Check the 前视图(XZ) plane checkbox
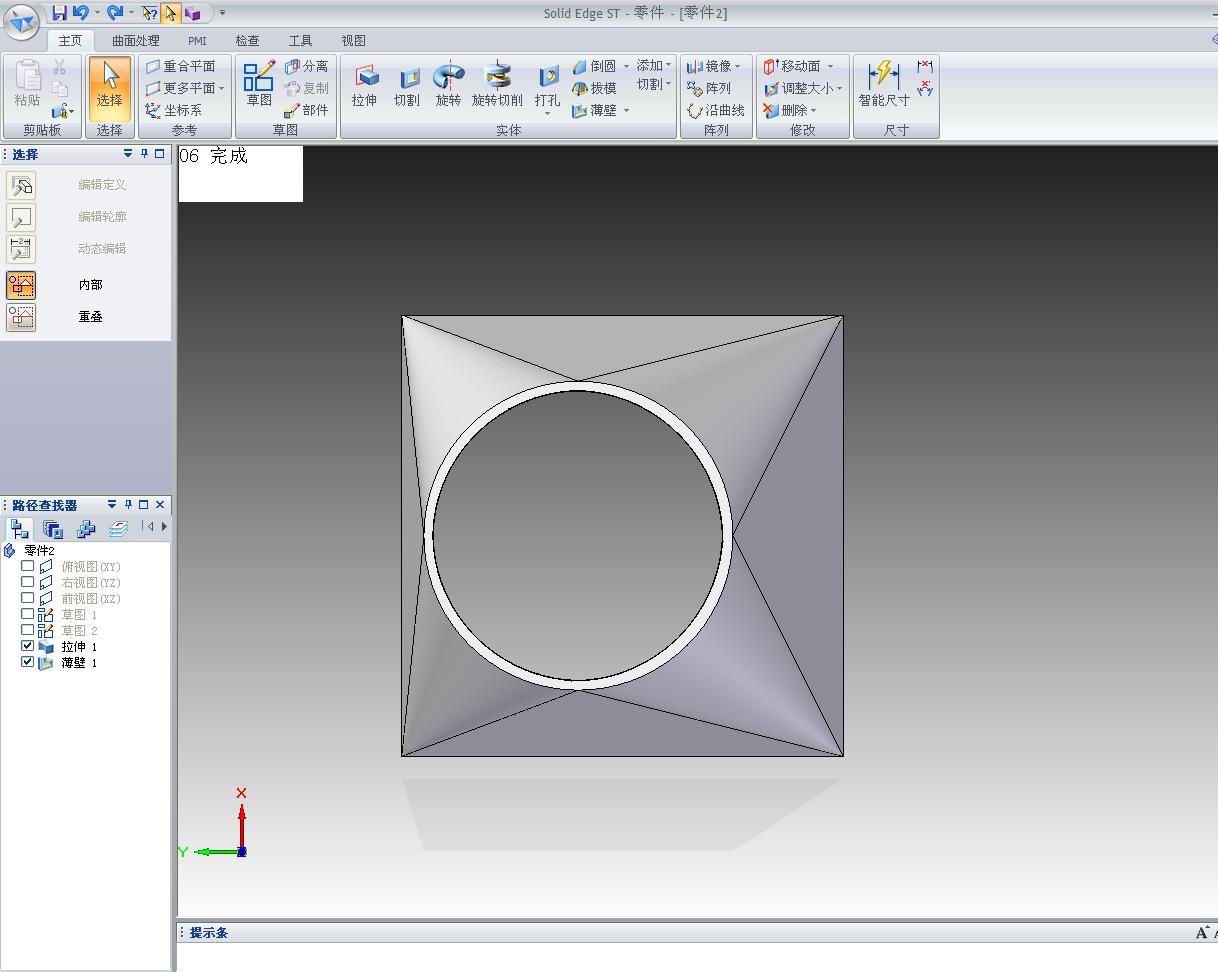Viewport: 1218px width, 972px height. pos(28,598)
